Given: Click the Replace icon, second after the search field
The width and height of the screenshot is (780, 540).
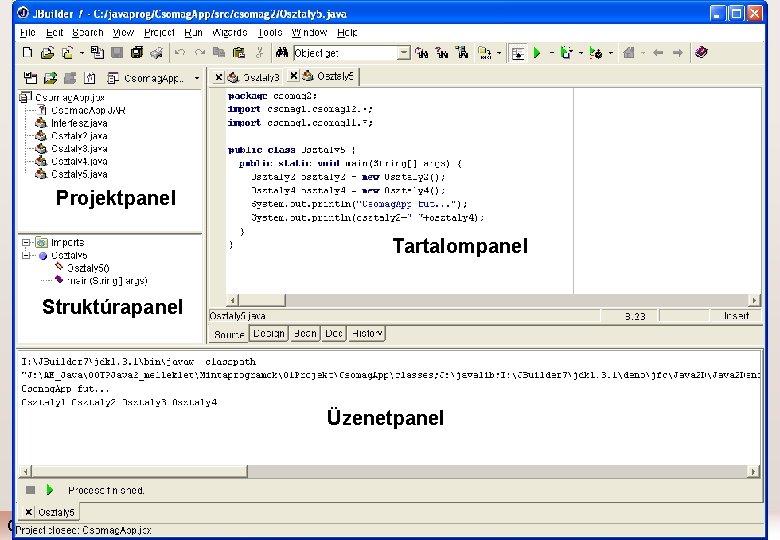Looking at the screenshot, I should (442, 52).
